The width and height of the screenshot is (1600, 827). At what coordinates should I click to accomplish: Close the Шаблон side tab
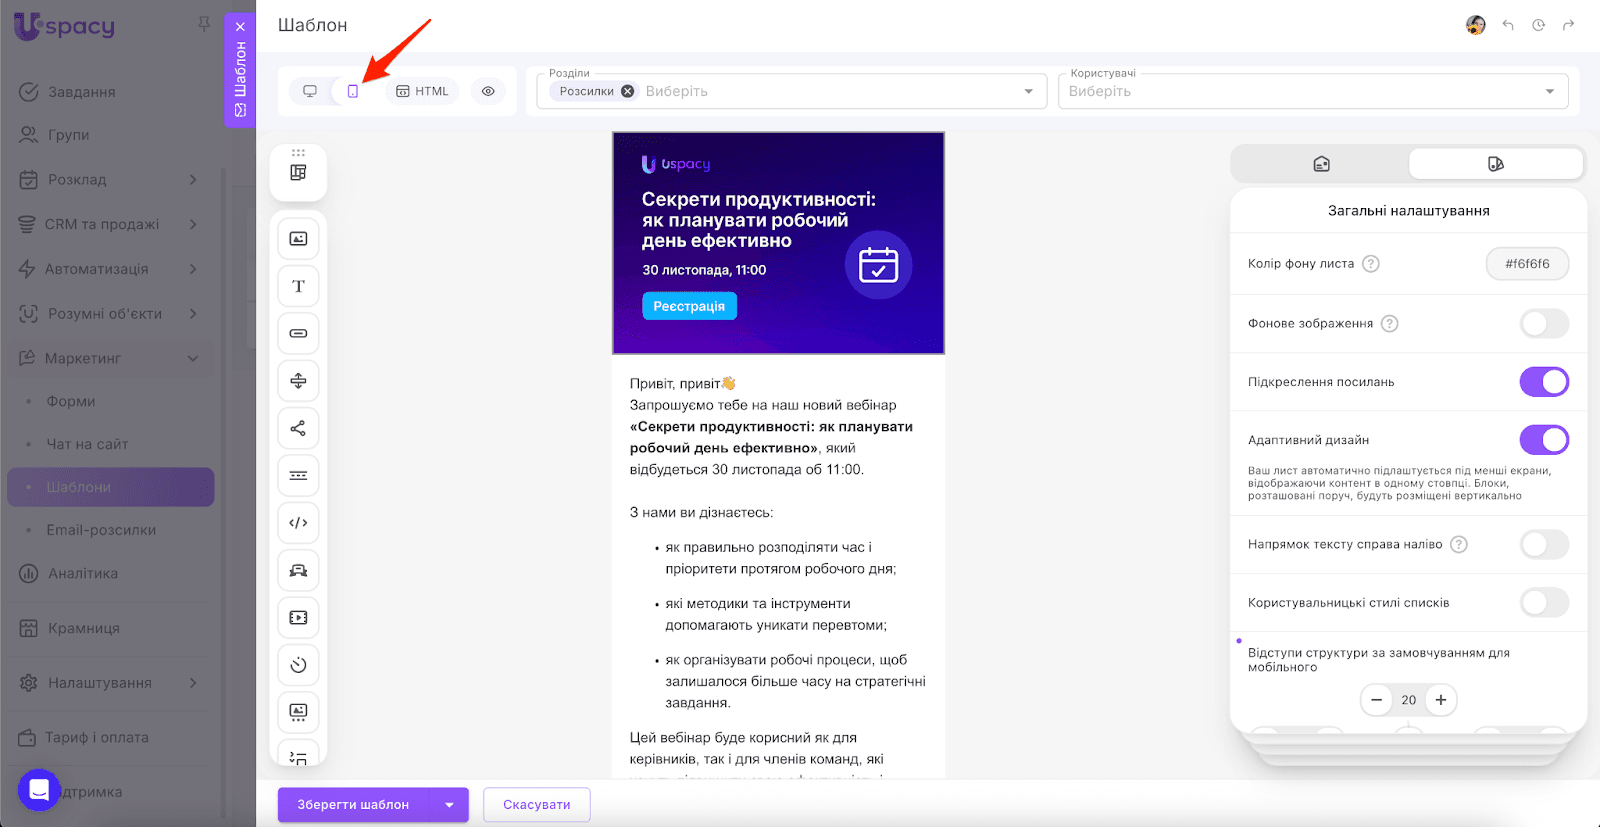tap(240, 27)
